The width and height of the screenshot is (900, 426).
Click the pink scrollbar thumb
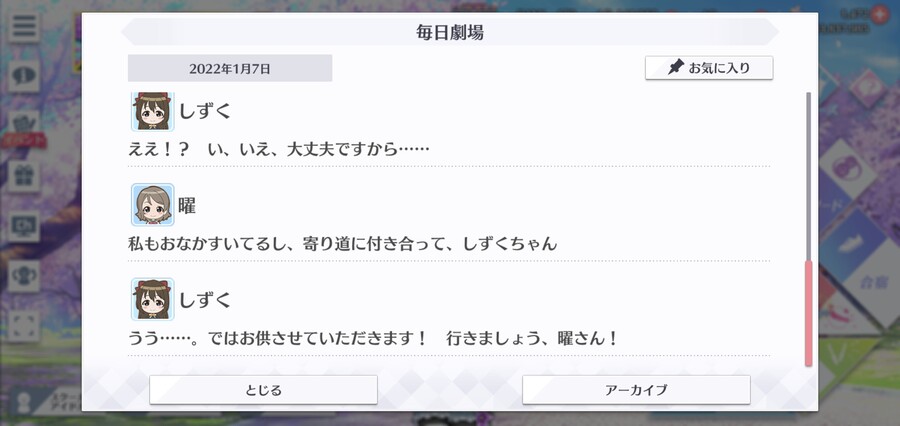(x=808, y=313)
